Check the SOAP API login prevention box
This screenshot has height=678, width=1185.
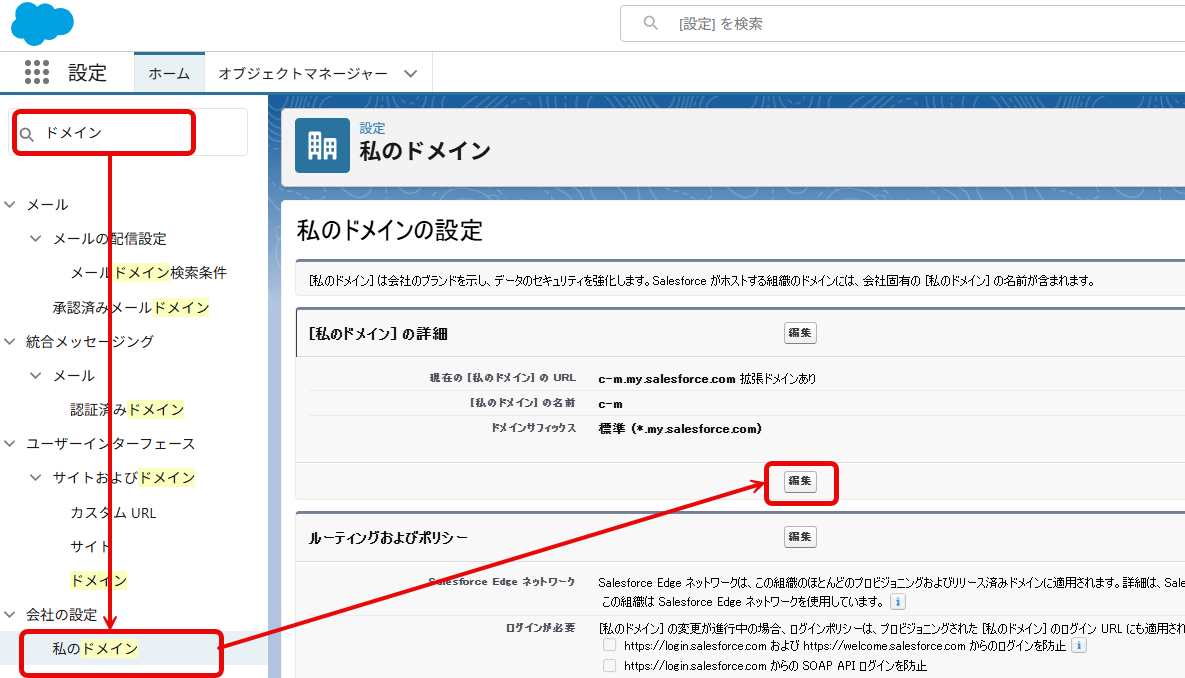tap(609, 665)
